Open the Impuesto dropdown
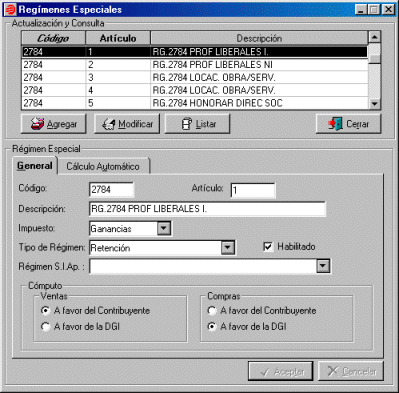The height and width of the screenshot is (393, 399). (164, 229)
